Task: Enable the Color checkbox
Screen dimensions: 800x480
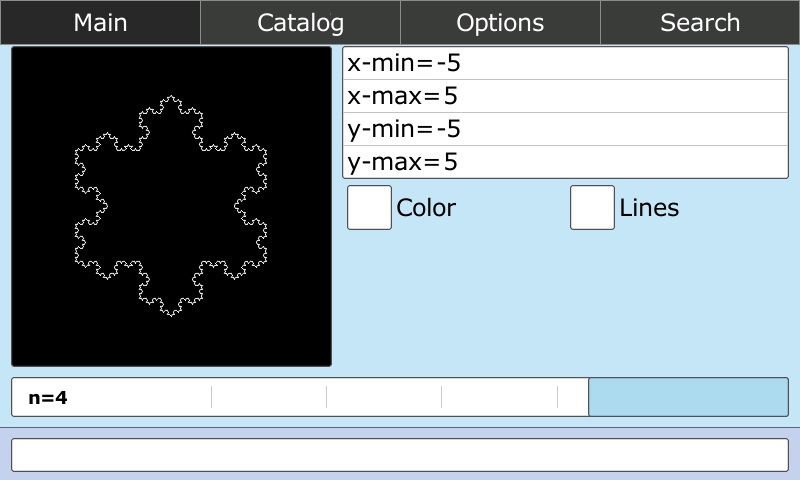Action: point(369,208)
